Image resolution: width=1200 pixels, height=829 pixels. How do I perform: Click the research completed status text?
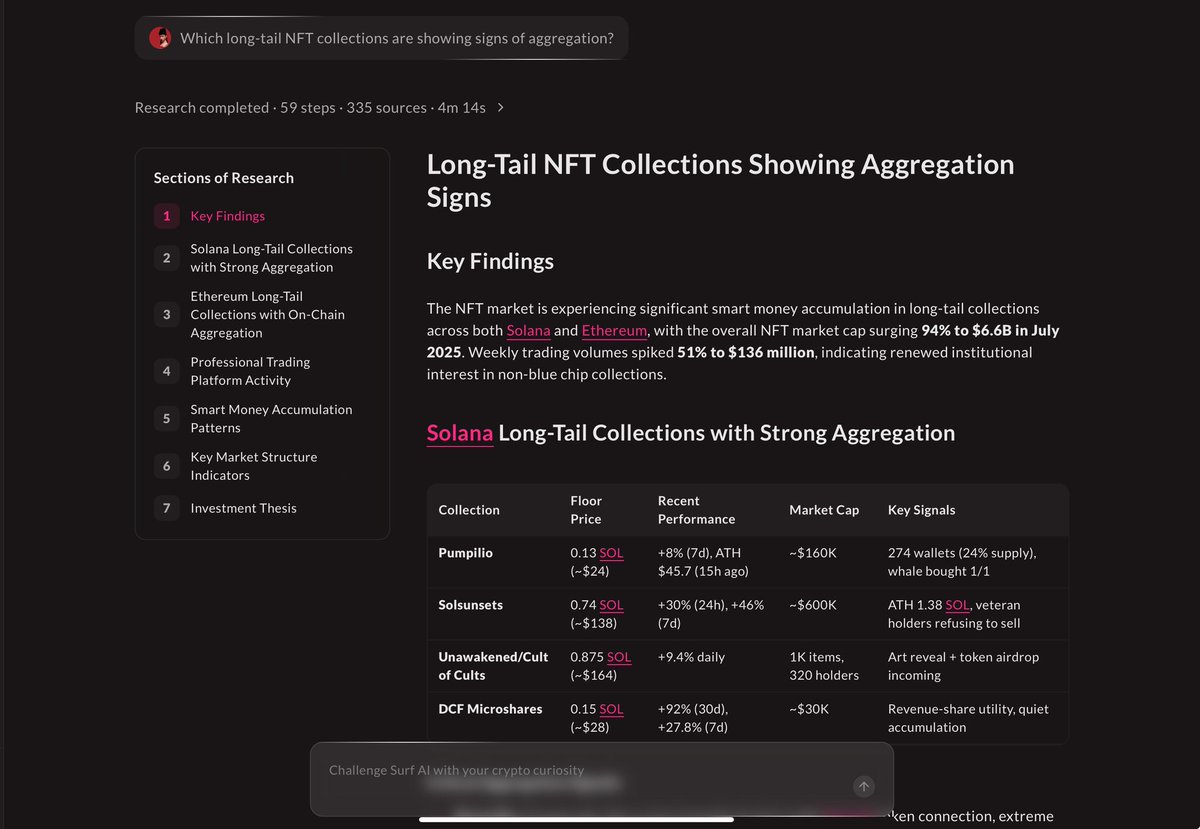310,107
